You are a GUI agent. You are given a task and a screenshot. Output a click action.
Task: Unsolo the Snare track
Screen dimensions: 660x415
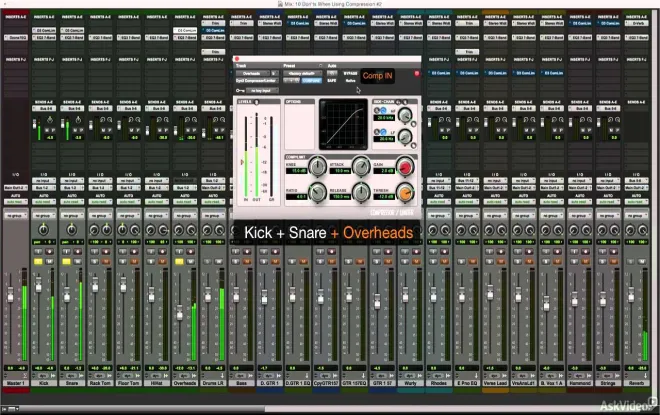[x=66, y=261]
